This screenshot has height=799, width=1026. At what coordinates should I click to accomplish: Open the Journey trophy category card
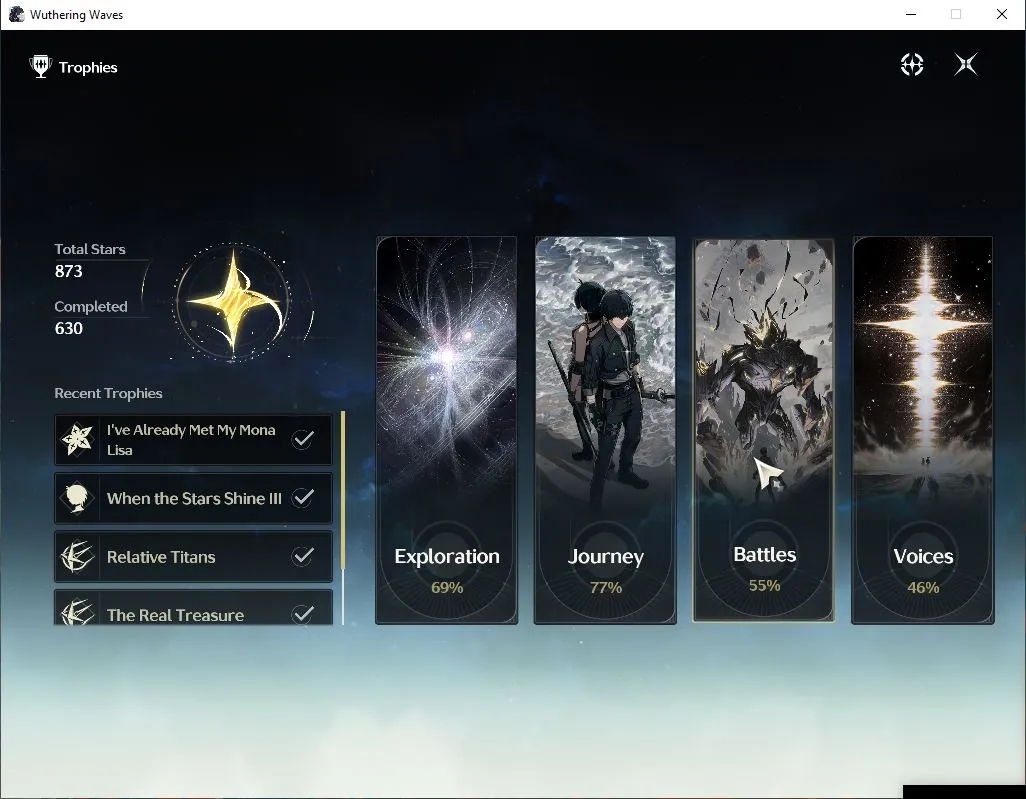(x=605, y=430)
